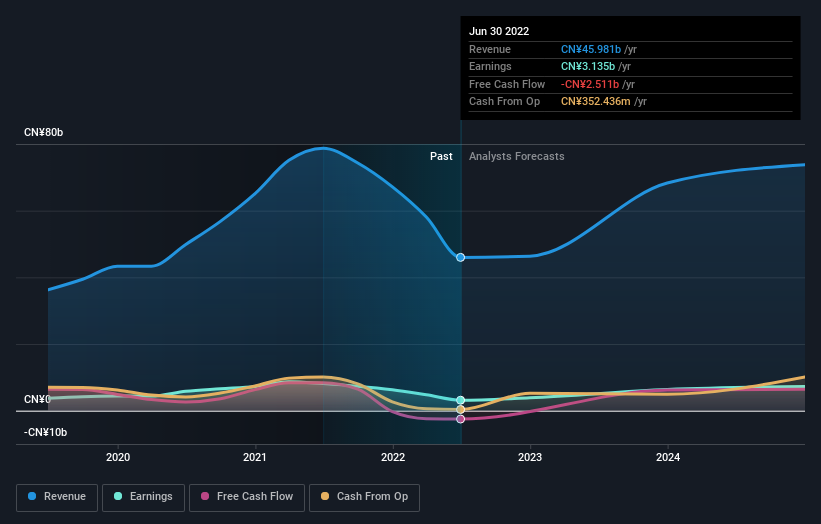Click the Analysts Forecasts label
The height and width of the screenshot is (524, 821).
517,156
